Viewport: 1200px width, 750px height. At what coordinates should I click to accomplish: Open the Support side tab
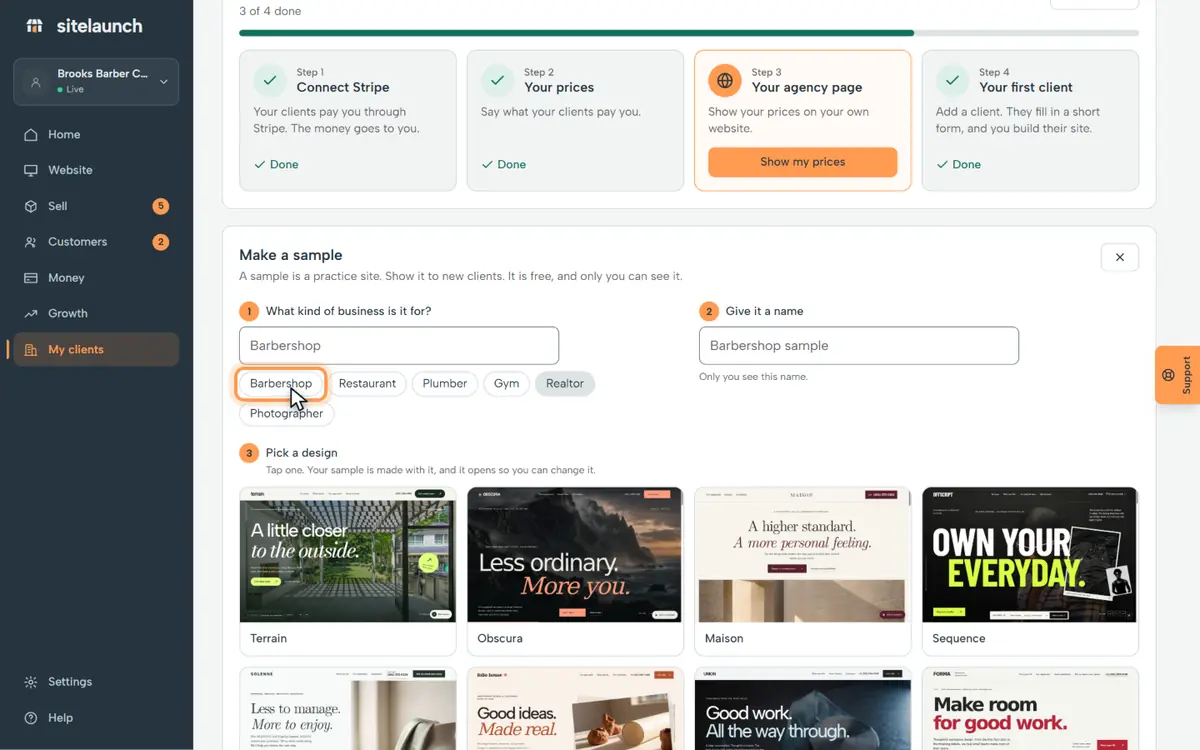[1177, 375]
